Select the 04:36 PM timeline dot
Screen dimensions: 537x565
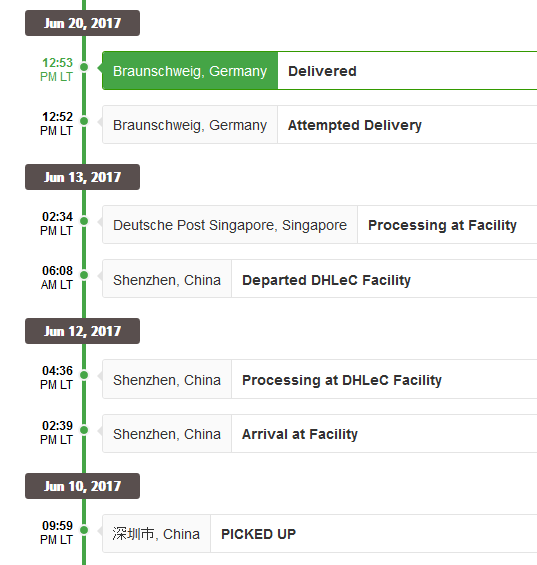(84, 375)
